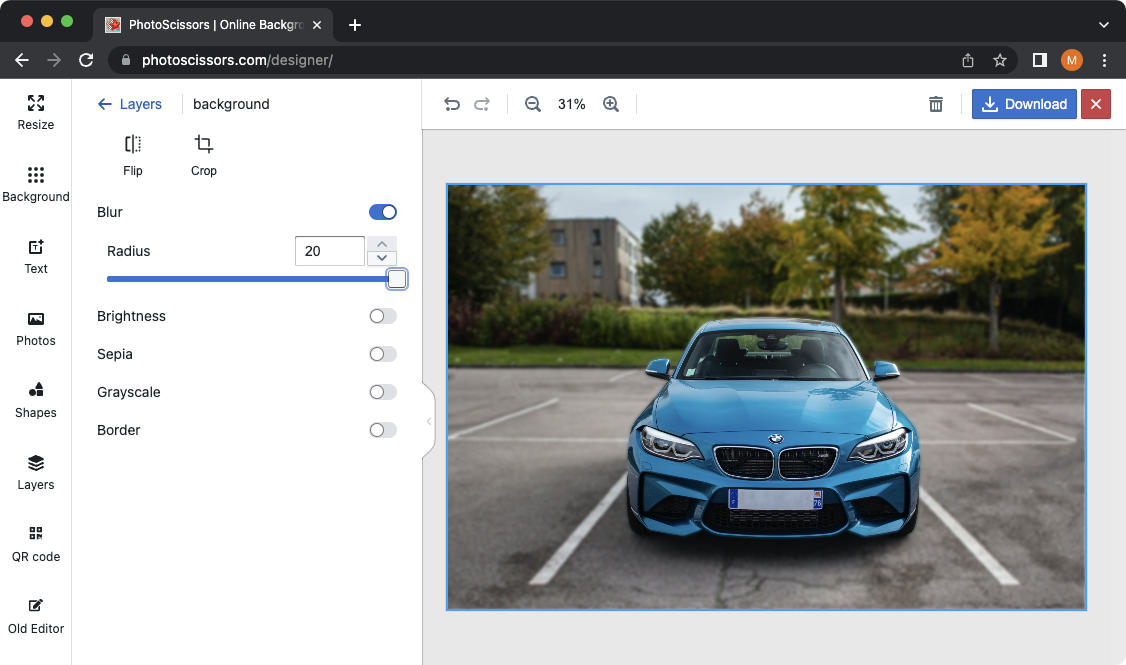The image size is (1126, 665).
Task: Crop the background image
Action: pos(203,152)
